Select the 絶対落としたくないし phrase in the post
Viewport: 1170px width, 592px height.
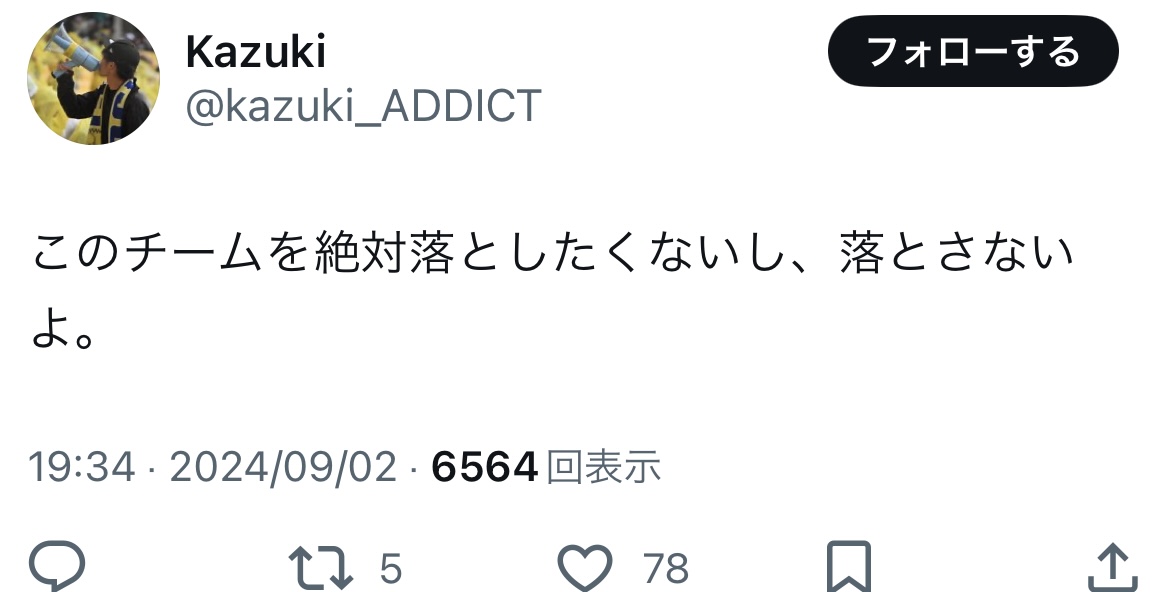pos(547,253)
